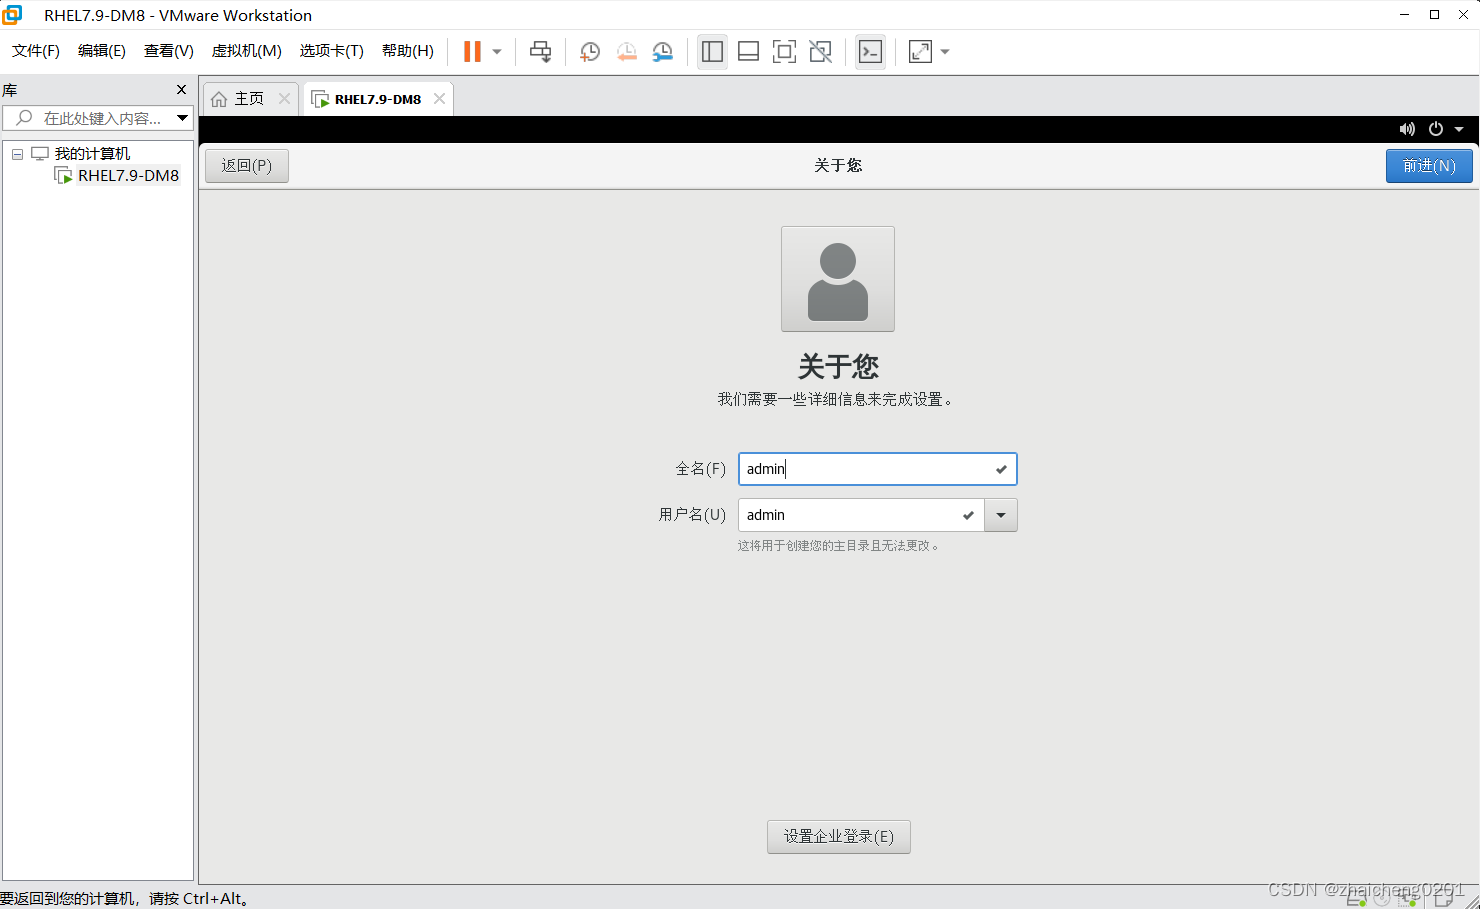Open the power options arrow beside the pause icon
The image size is (1480, 909).
497,52
